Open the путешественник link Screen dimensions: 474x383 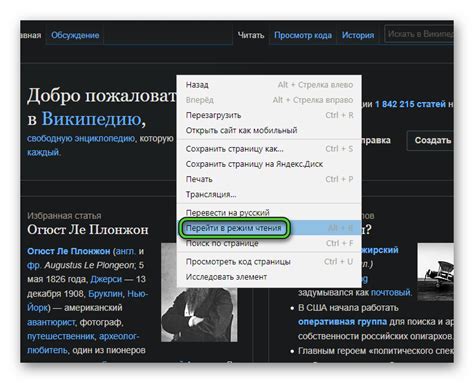coord(61,336)
